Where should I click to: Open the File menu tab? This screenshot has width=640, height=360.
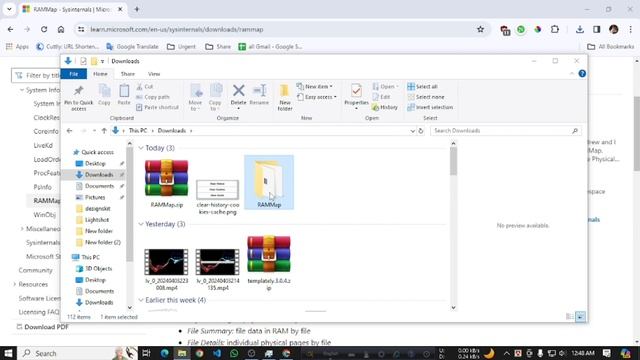click(73, 74)
